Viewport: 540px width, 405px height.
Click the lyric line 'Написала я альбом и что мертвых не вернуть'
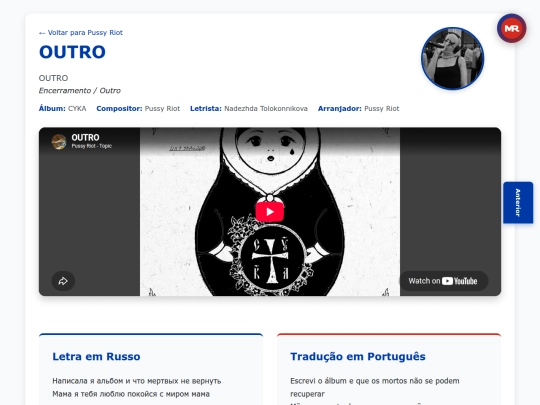tap(137, 381)
